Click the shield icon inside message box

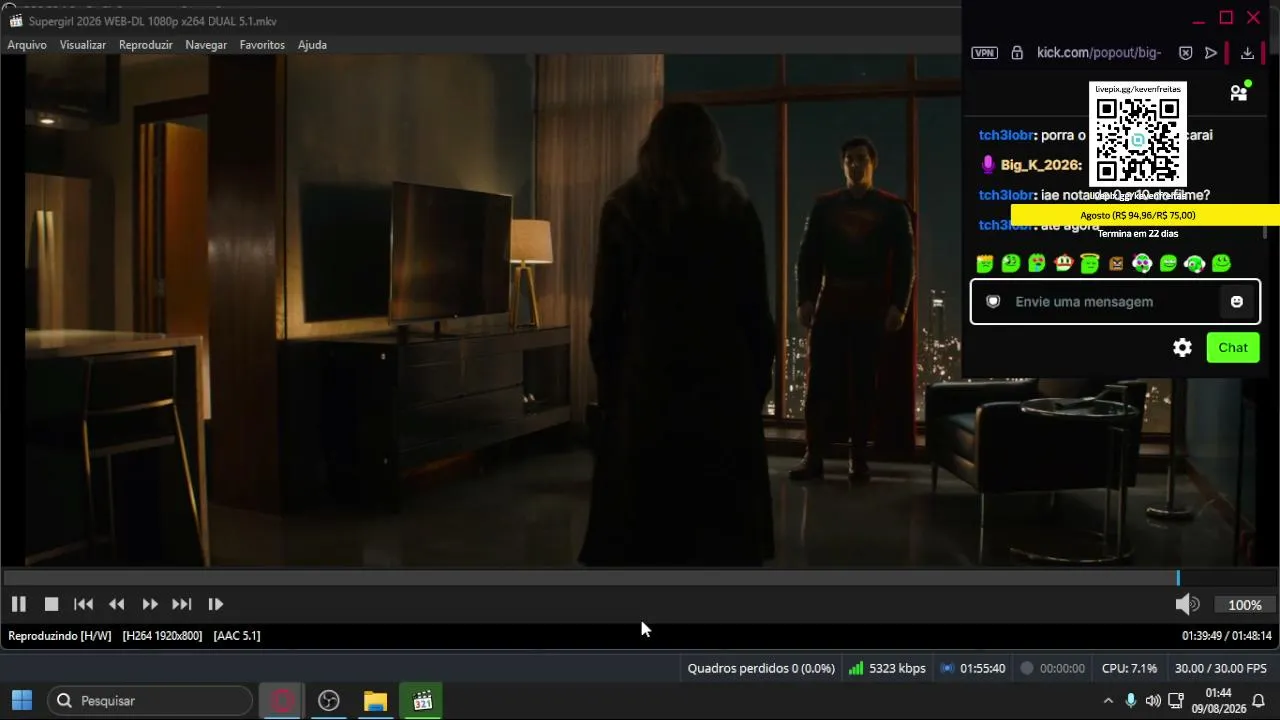pos(993,302)
